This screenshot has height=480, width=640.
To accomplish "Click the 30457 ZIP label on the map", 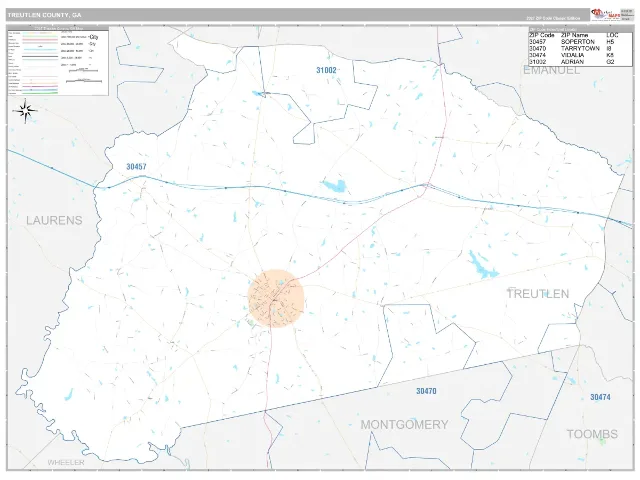I will [x=136, y=167].
